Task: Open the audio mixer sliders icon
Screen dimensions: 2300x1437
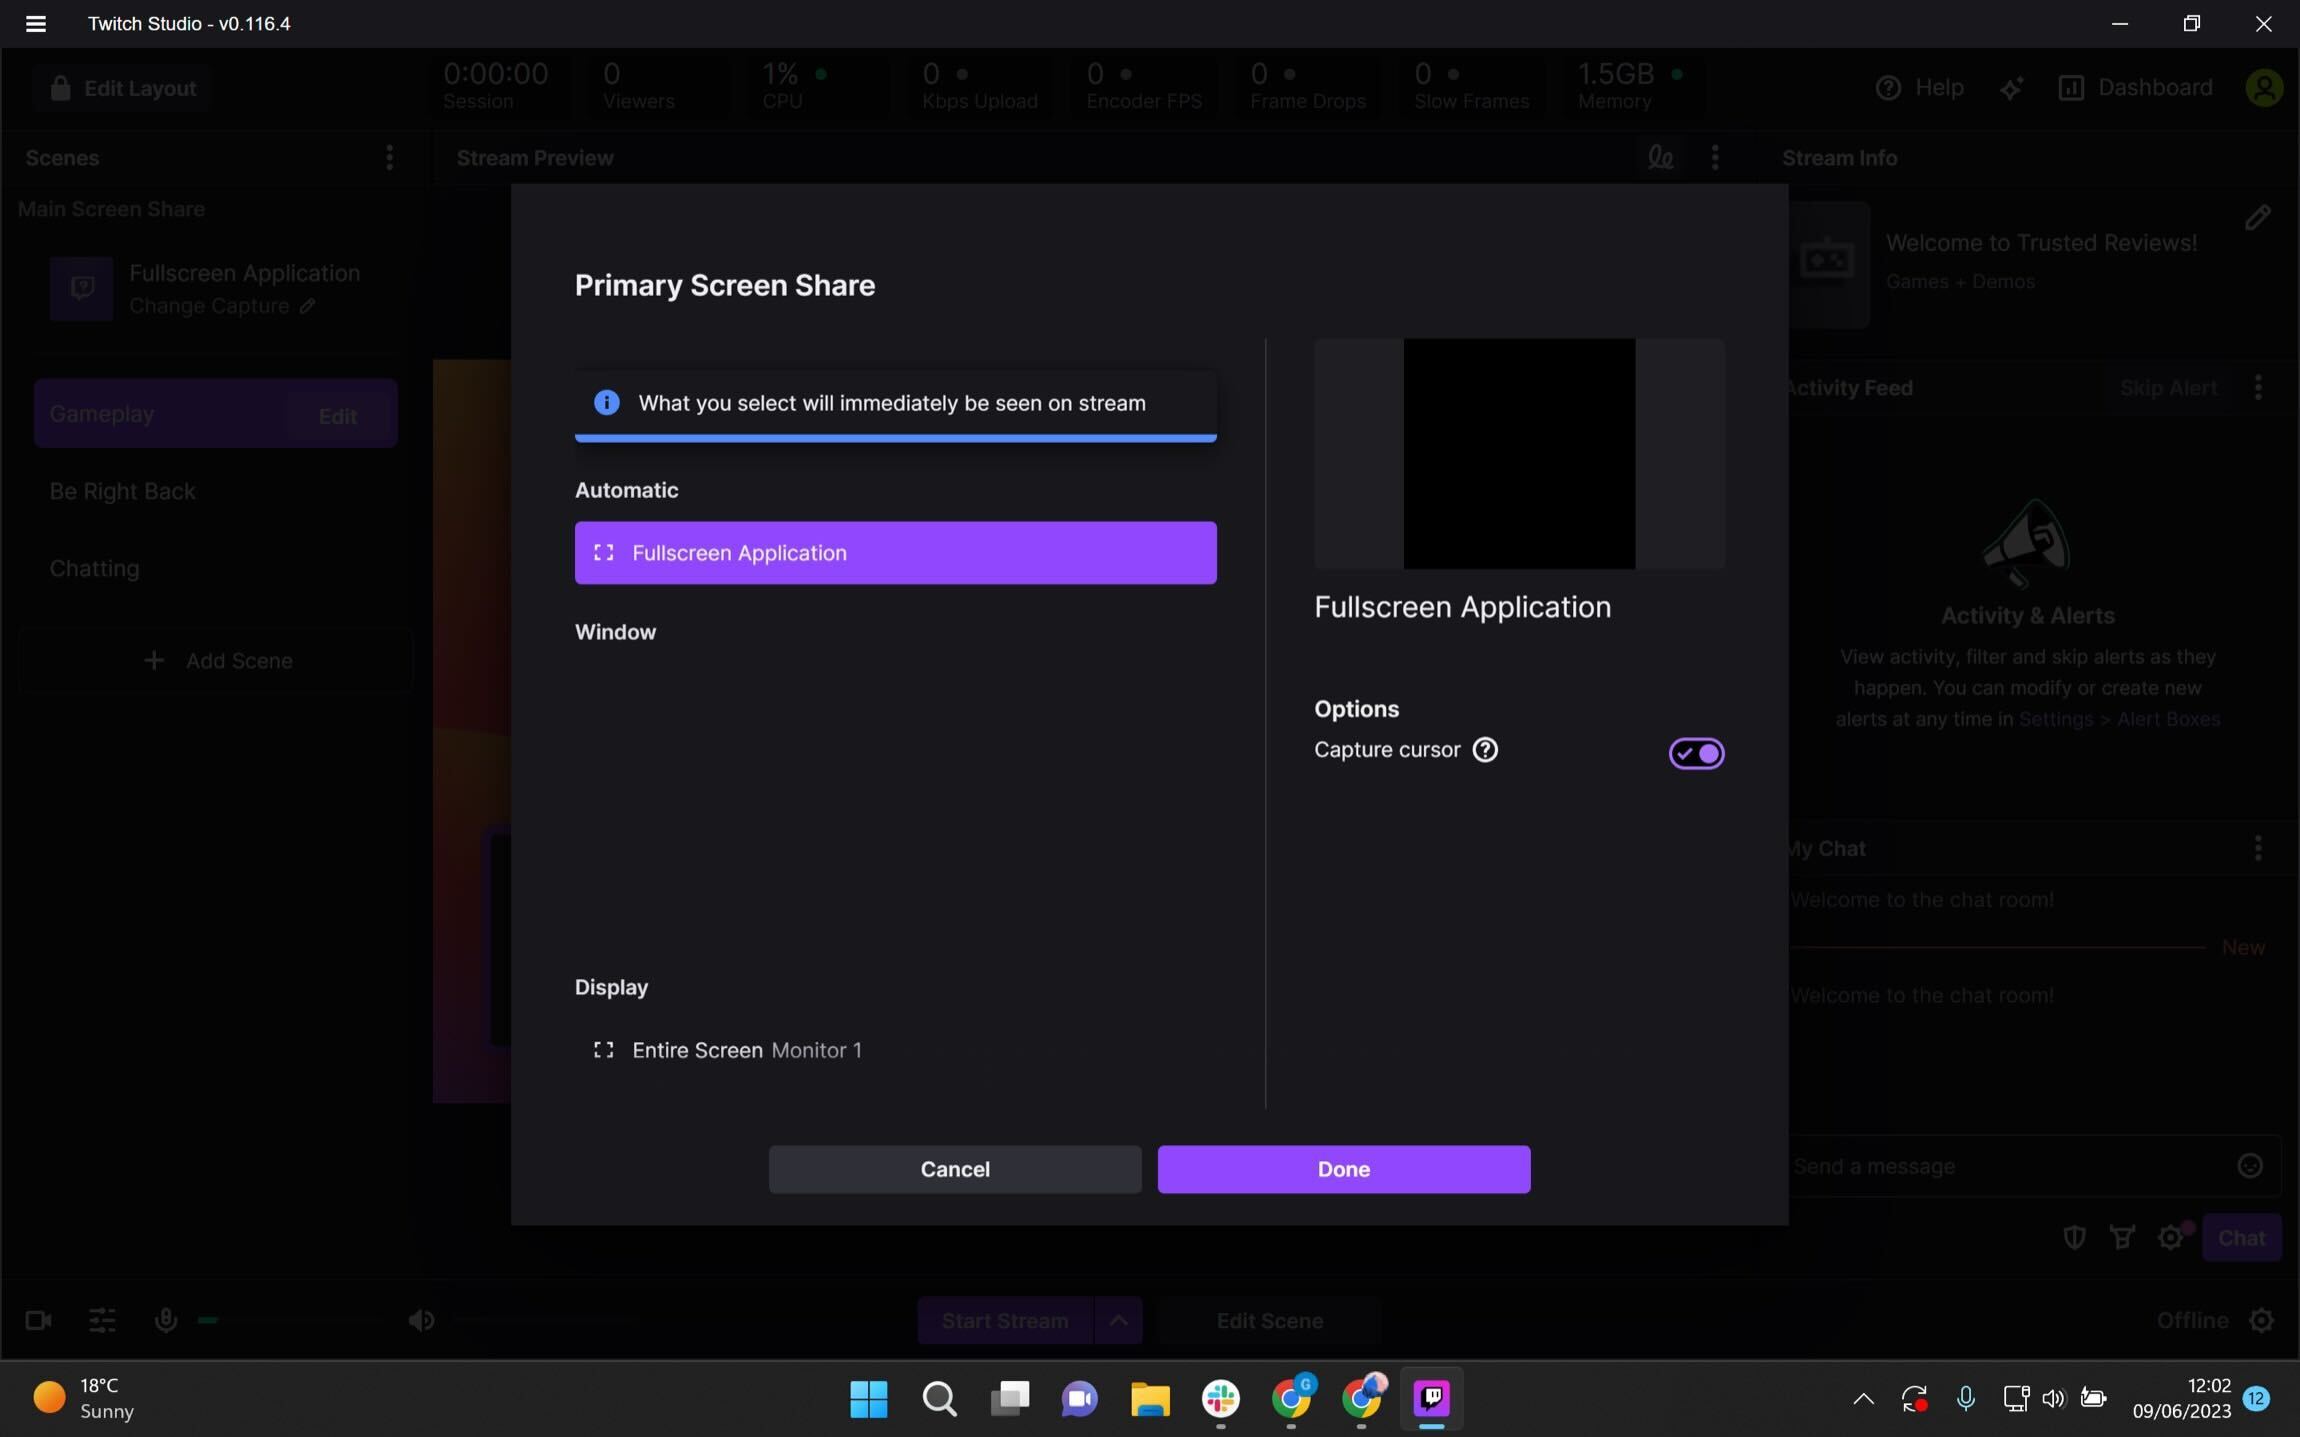Action: point(102,1320)
